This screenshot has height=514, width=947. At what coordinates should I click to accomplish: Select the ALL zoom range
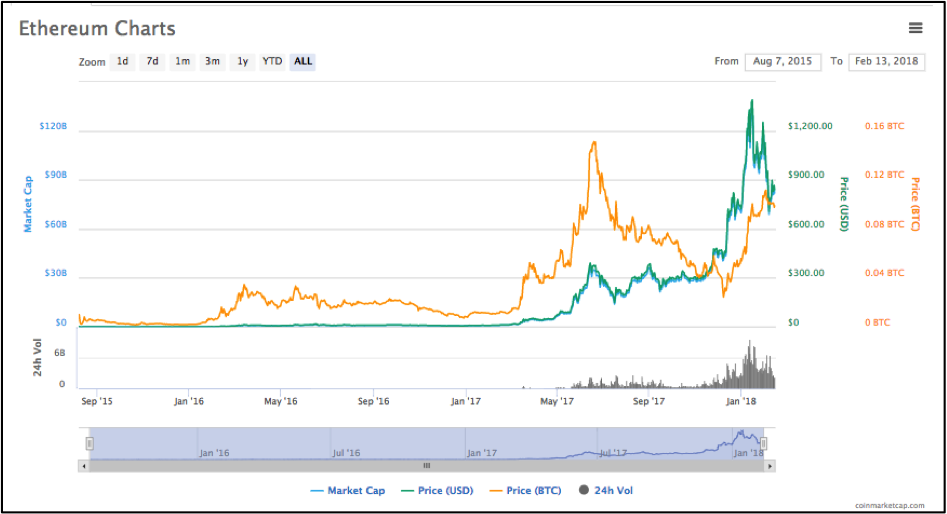click(303, 62)
